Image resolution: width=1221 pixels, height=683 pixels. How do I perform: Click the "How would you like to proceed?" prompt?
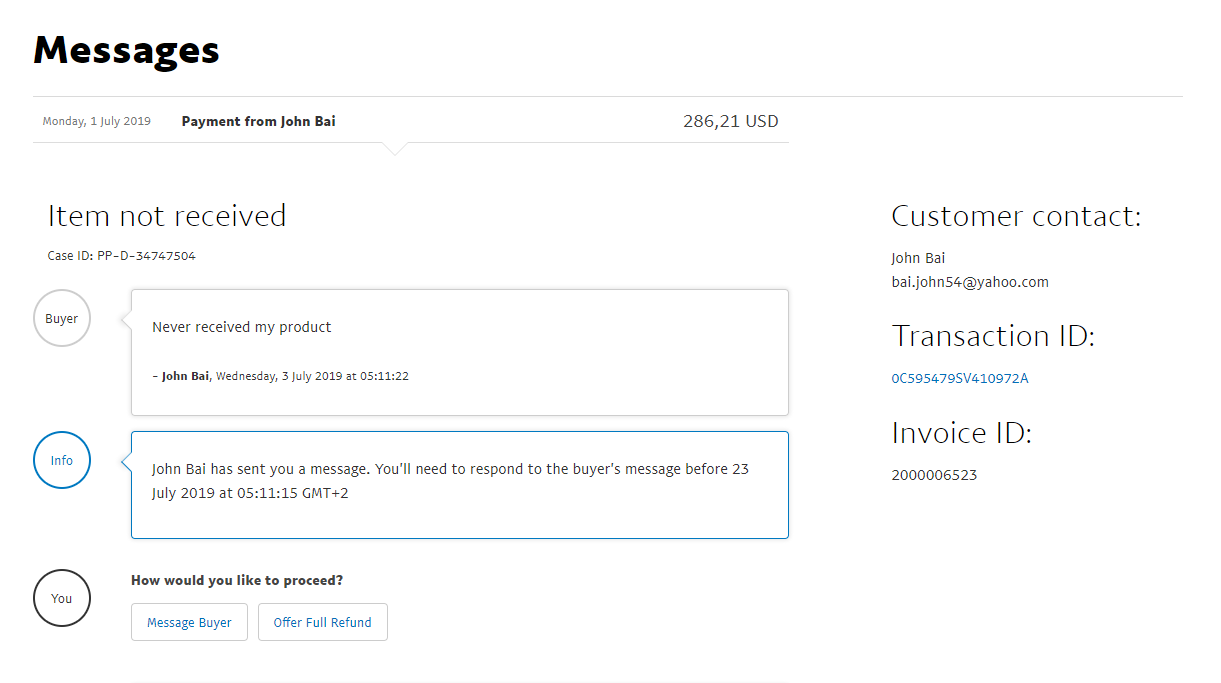click(x=237, y=580)
